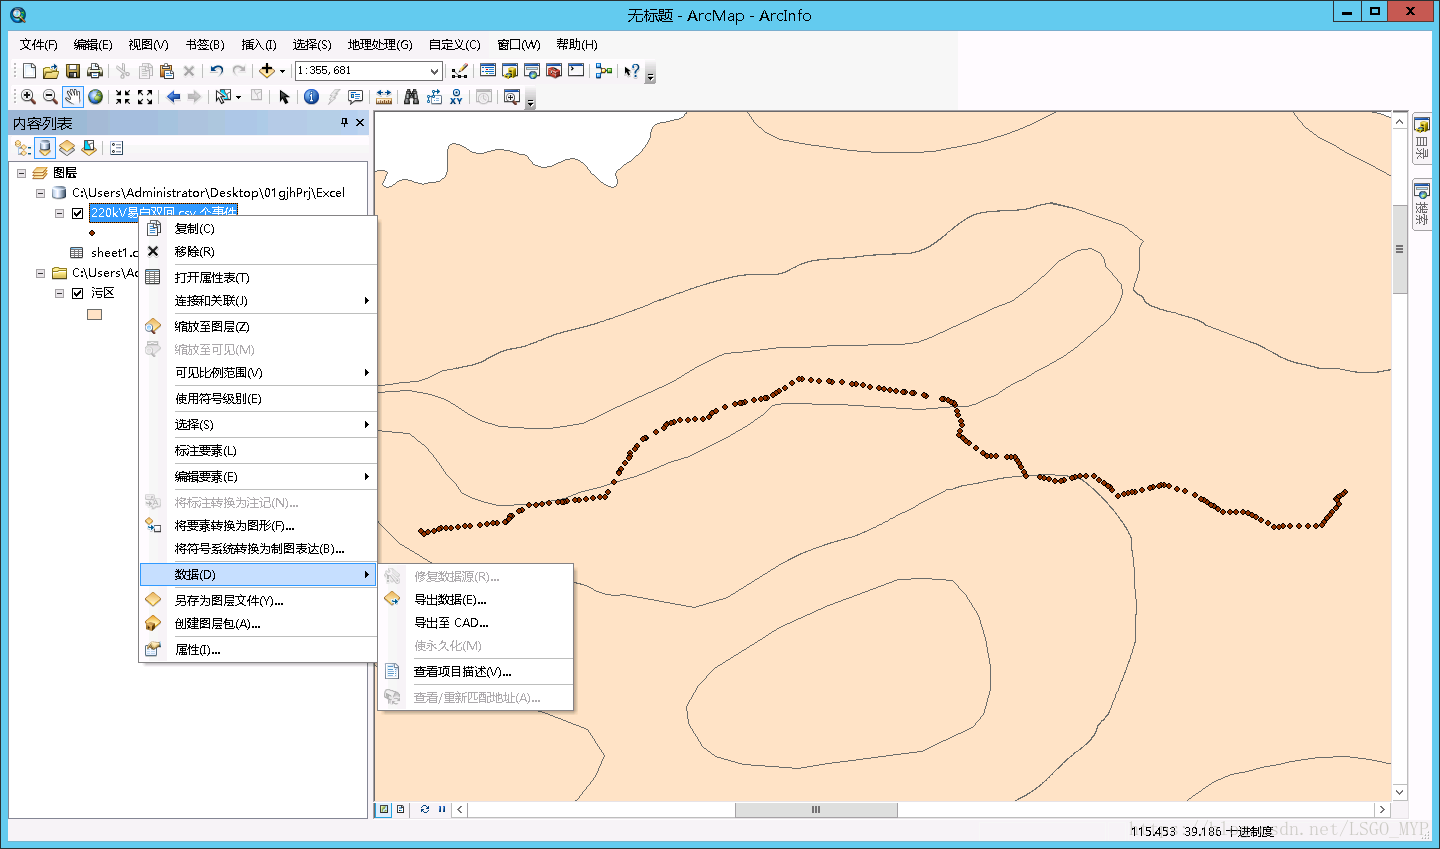
Task: Click the 污区 polygon color swatch
Action: coord(95,314)
